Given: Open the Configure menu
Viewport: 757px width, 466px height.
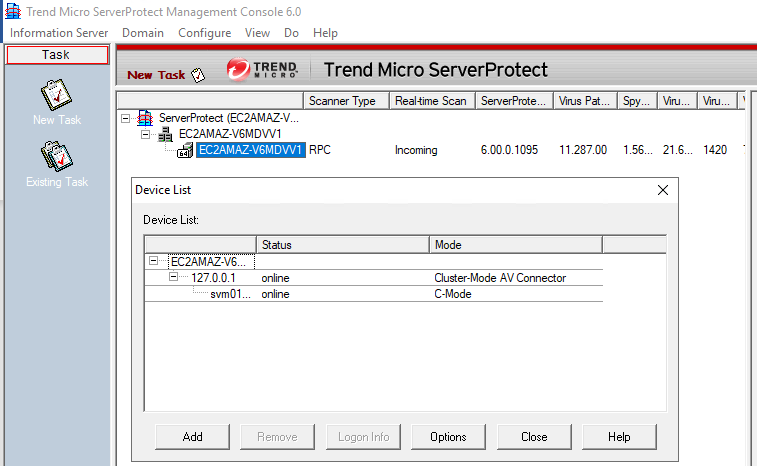Looking at the screenshot, I should pyautogui.click(x=205, y=33).
